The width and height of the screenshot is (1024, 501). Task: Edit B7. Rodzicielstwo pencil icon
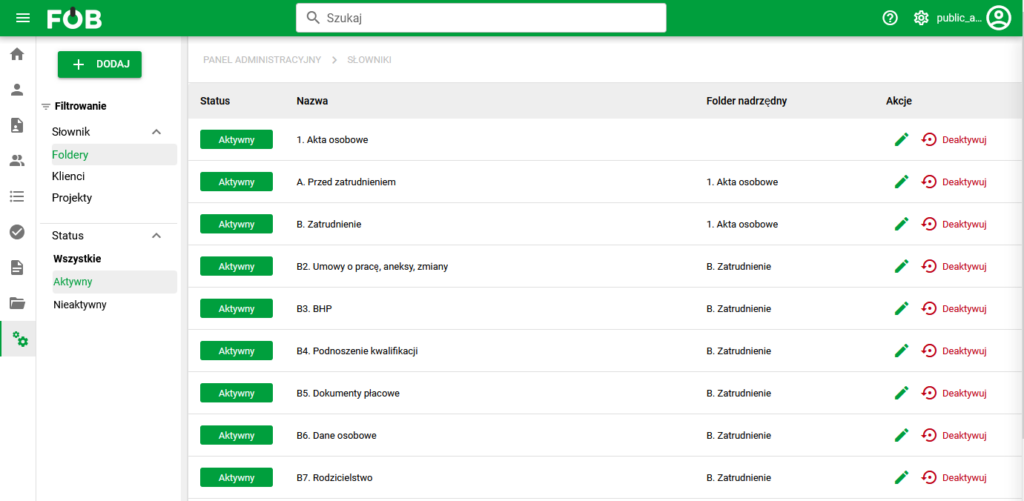click(x=901, y=477)
